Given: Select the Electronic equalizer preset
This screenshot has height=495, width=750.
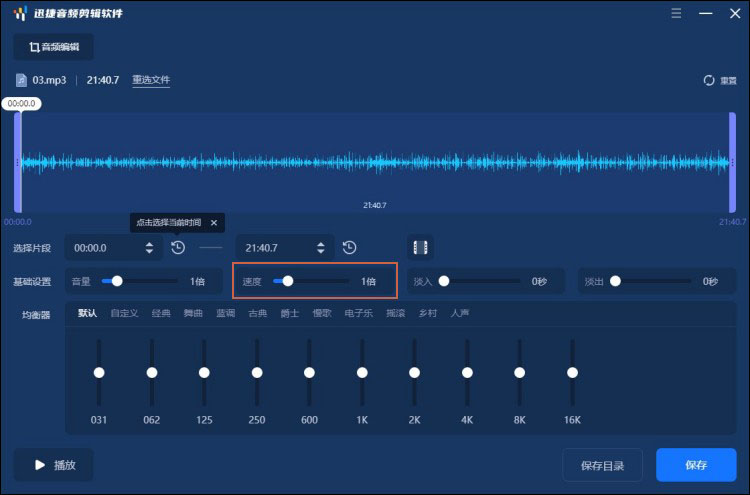Looking at the screenshot, I should click(x=359, y=313).
